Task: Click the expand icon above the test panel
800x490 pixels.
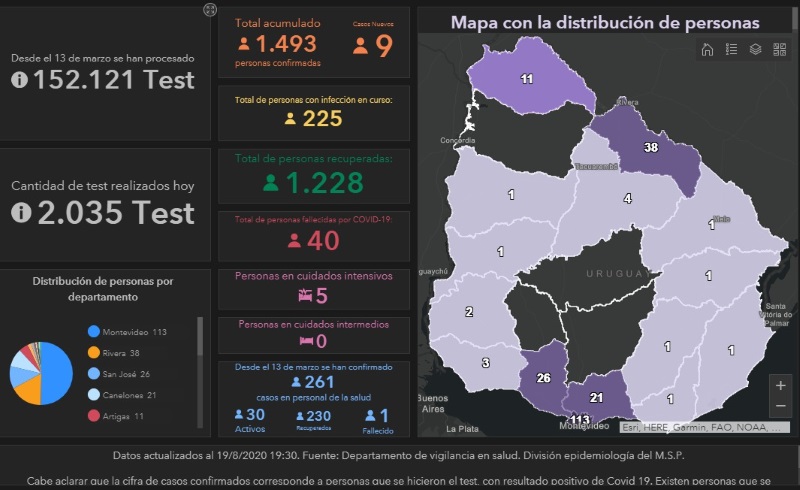Action: coord(210,10)
